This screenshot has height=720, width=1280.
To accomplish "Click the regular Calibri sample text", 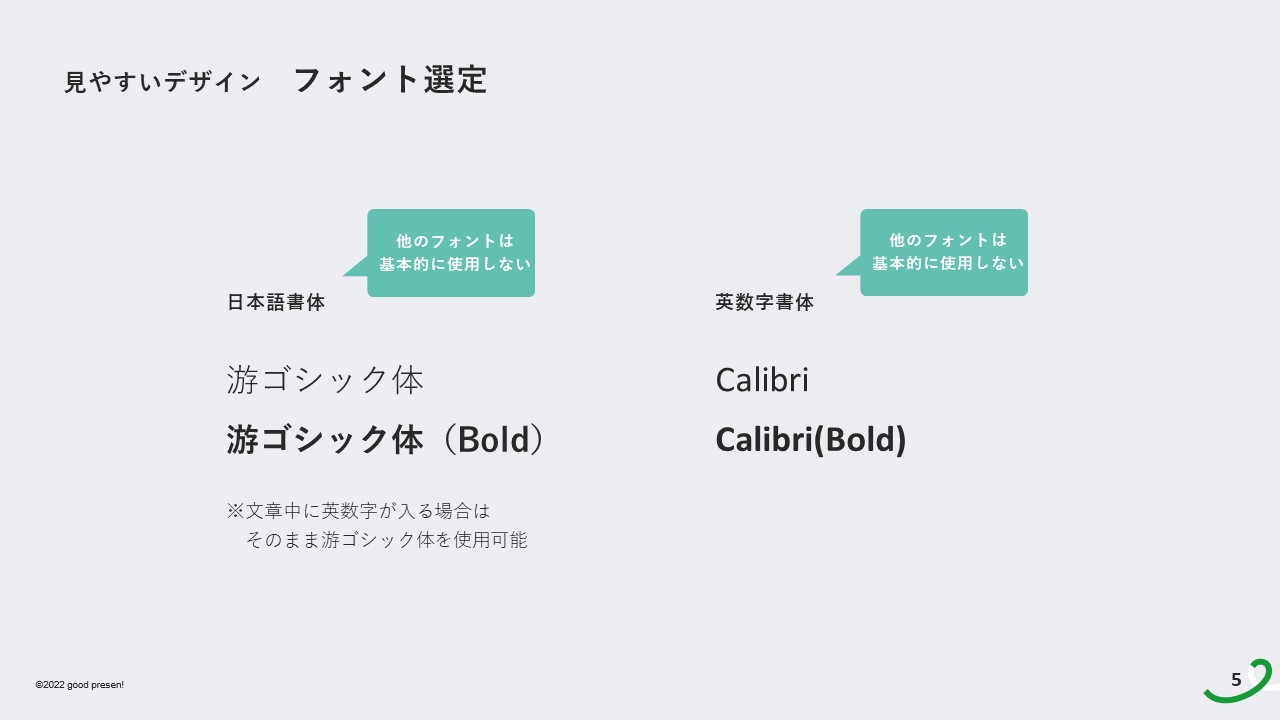I will (762, 380).
